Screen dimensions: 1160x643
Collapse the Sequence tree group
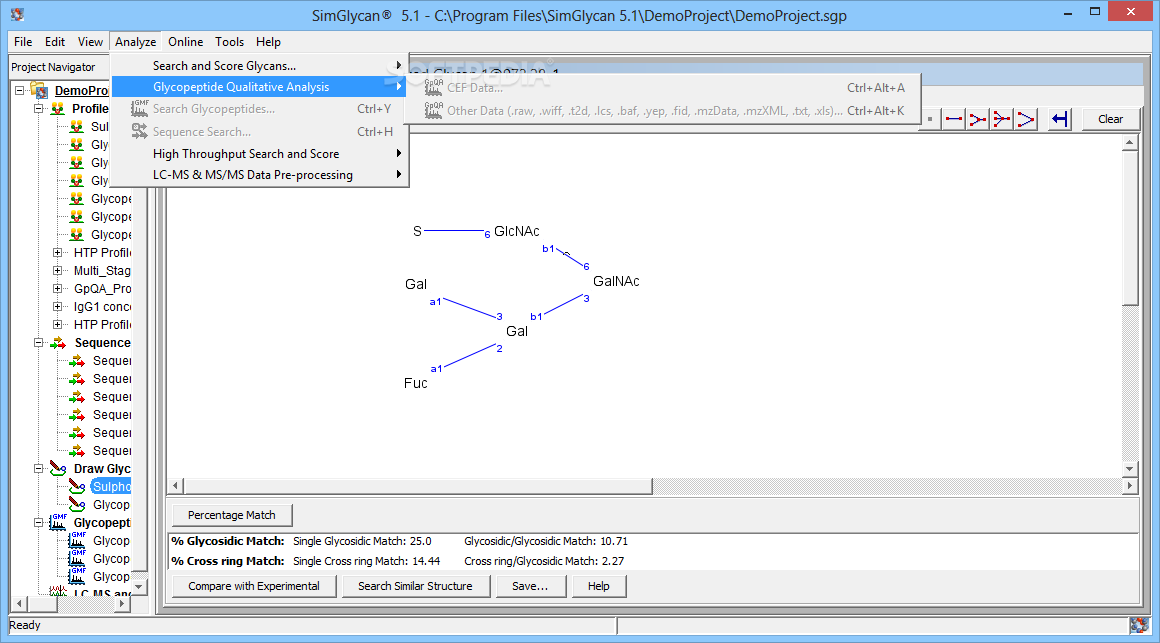tap(38, 343)
